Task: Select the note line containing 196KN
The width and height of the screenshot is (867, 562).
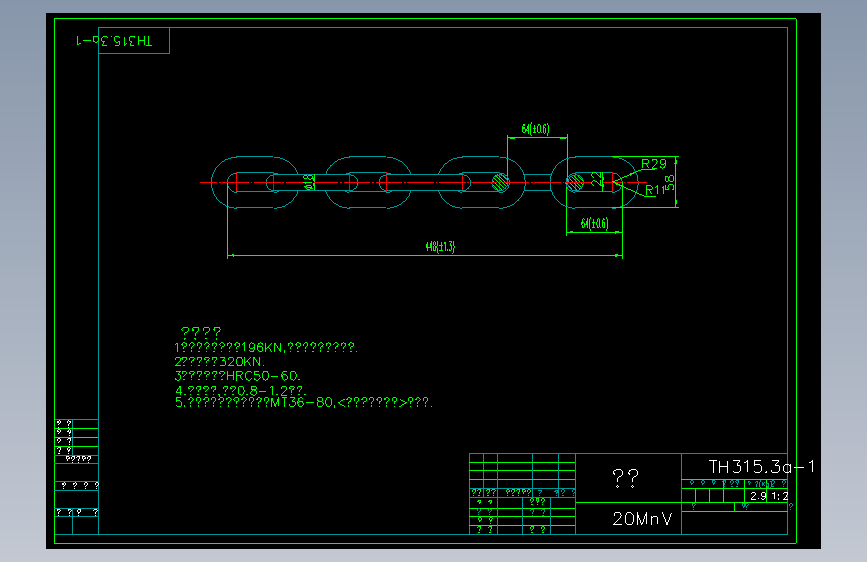Action: (266, 347)
